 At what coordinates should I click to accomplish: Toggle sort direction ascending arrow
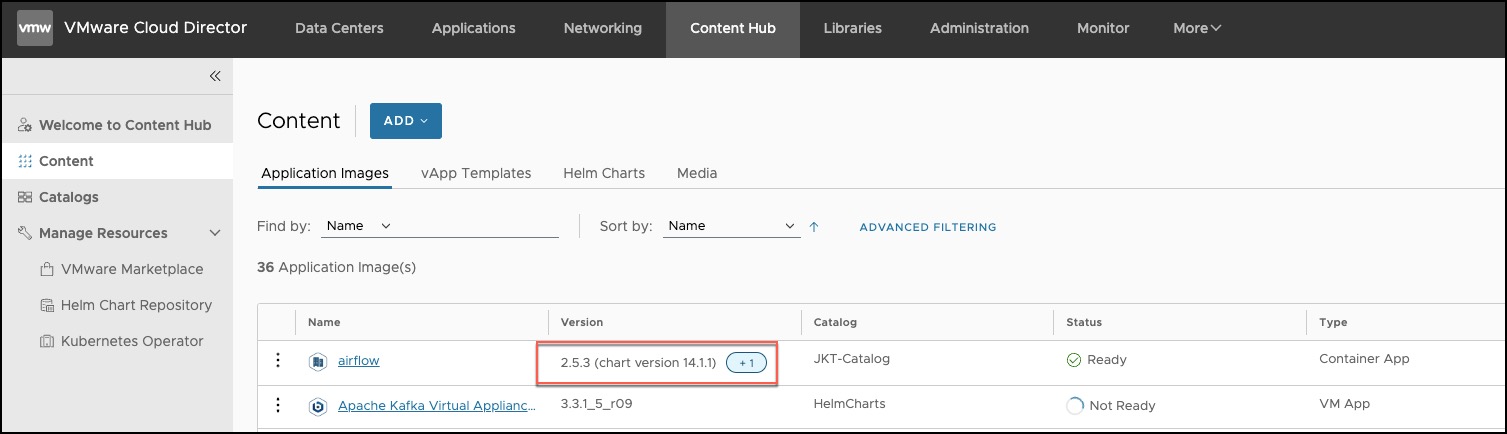814,227
